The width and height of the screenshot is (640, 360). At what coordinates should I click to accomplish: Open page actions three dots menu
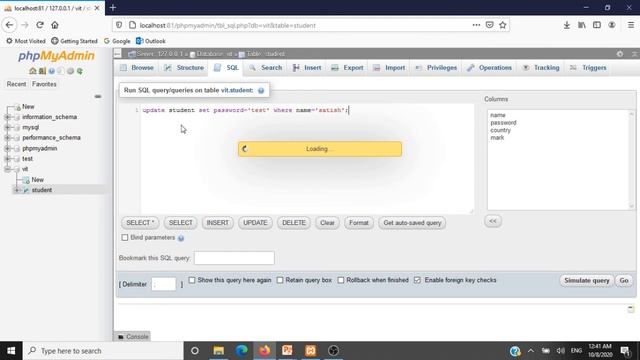click(476, 25)
